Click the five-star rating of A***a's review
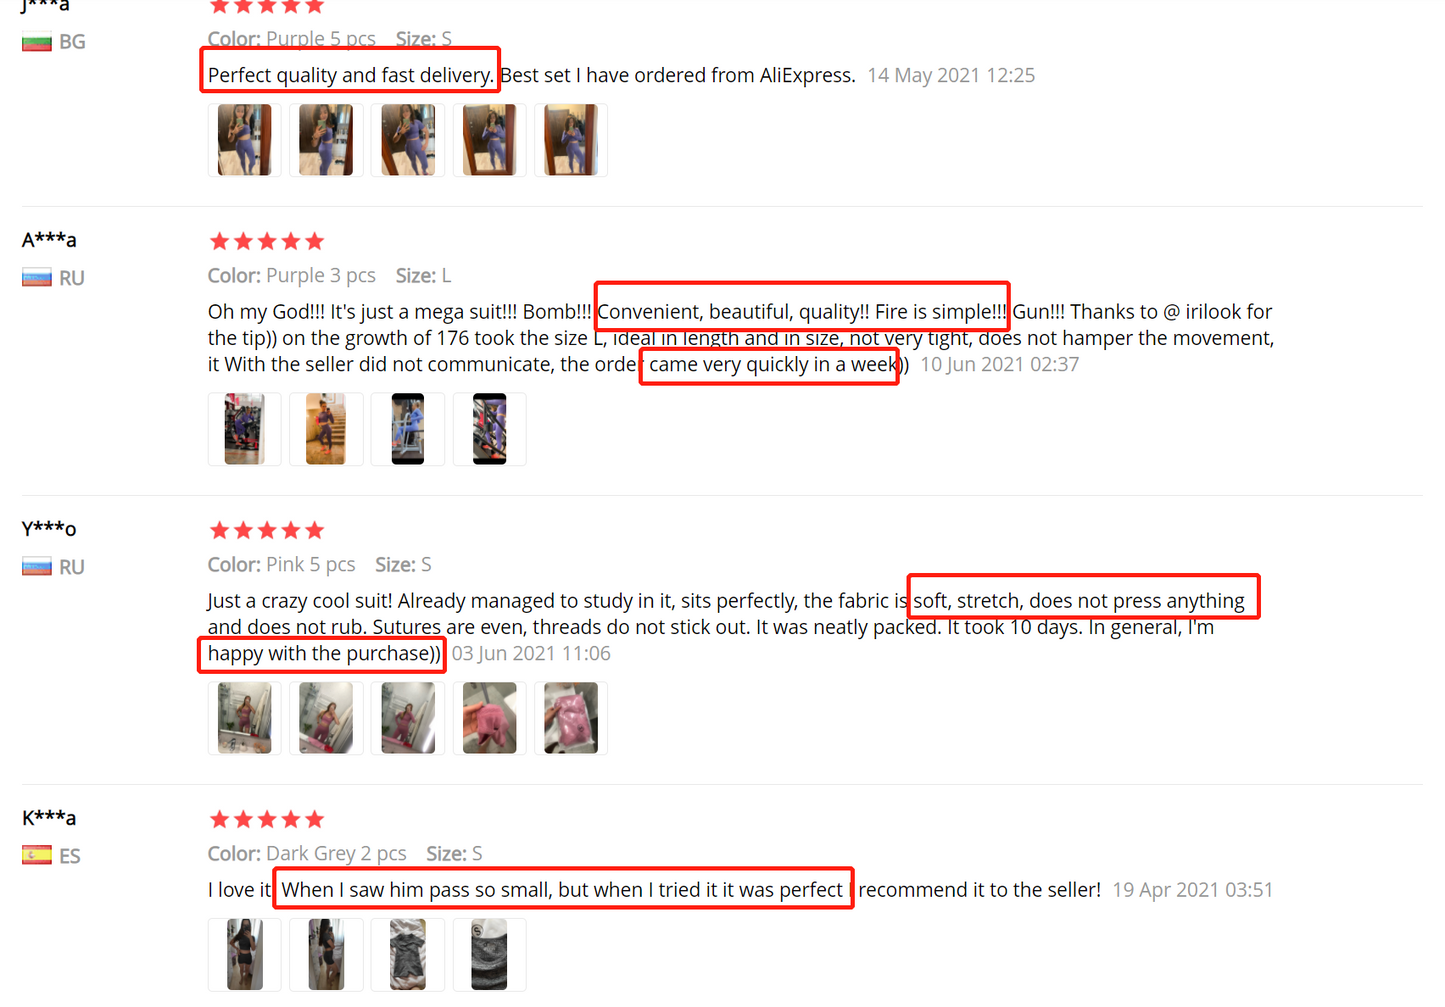 click(x=267, y=241)
